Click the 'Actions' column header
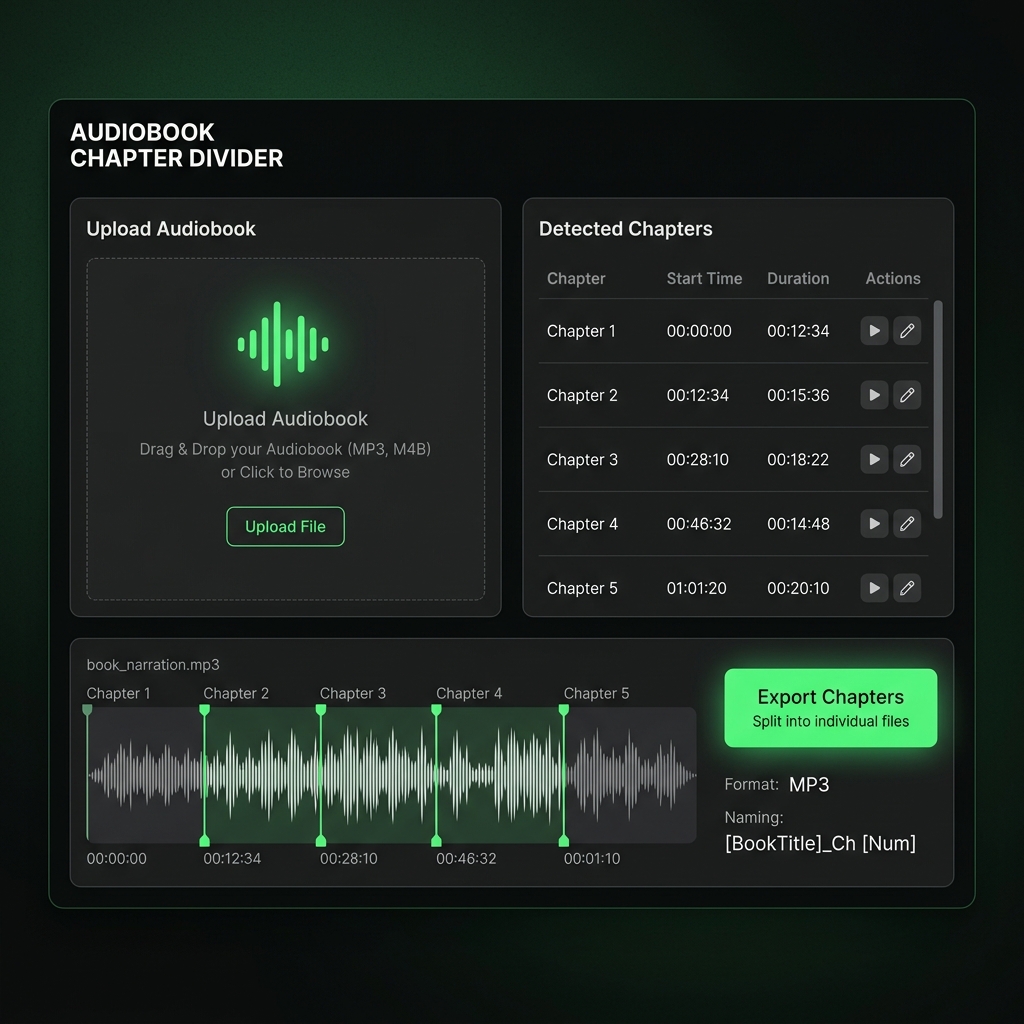Viewport: 1024px width, 1024px height. [893, 279]
